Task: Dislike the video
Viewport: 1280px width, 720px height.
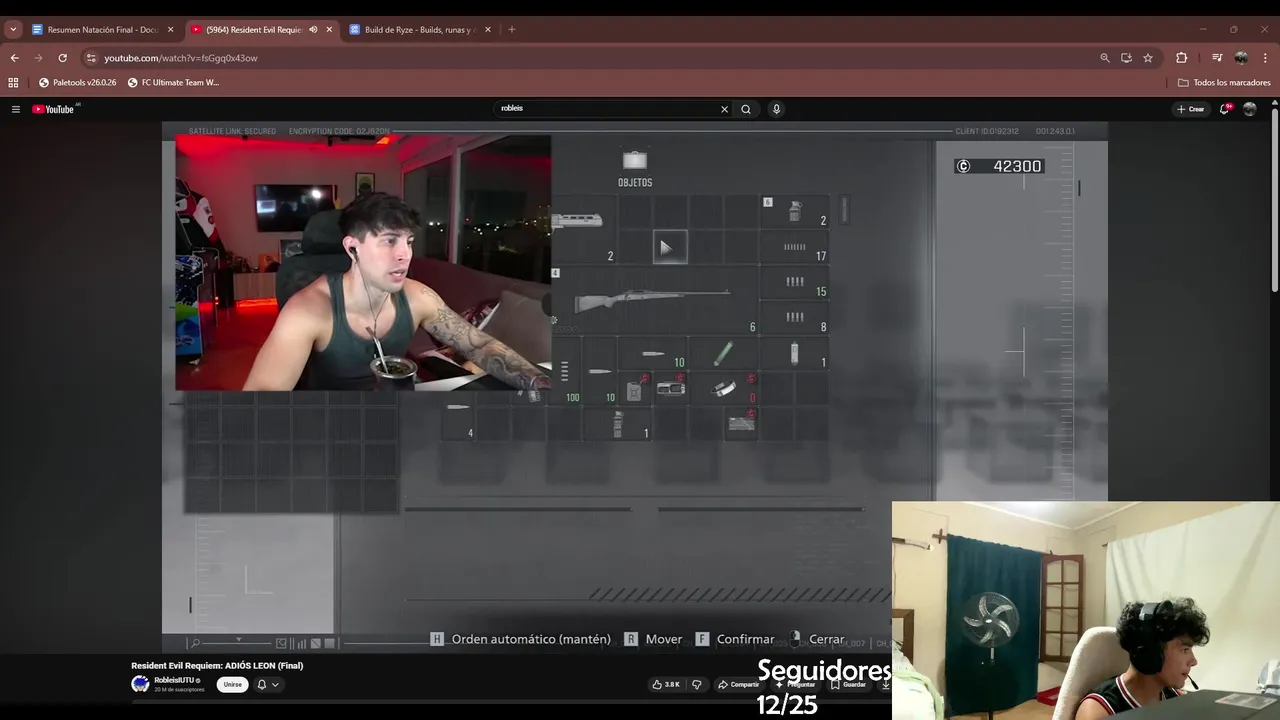Action: tap(697, 684)
